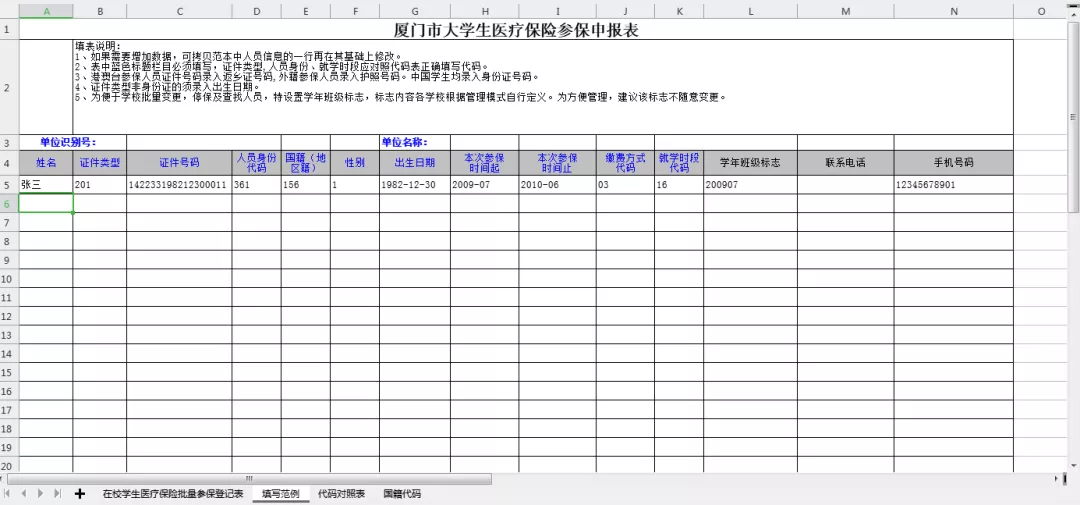Select column L header

tap(751, 11)
